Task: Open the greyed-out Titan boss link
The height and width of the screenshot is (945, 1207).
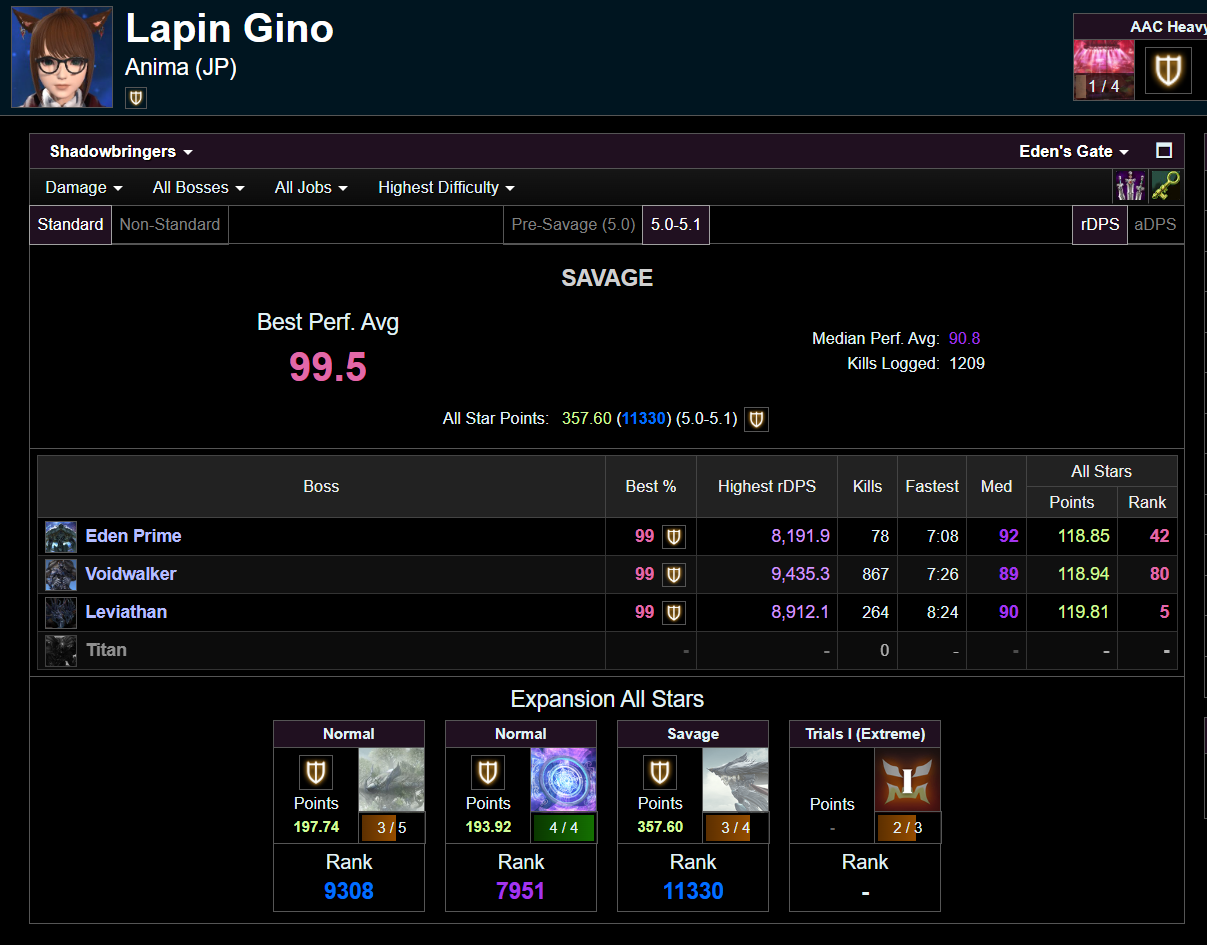Action: point(106,650)
